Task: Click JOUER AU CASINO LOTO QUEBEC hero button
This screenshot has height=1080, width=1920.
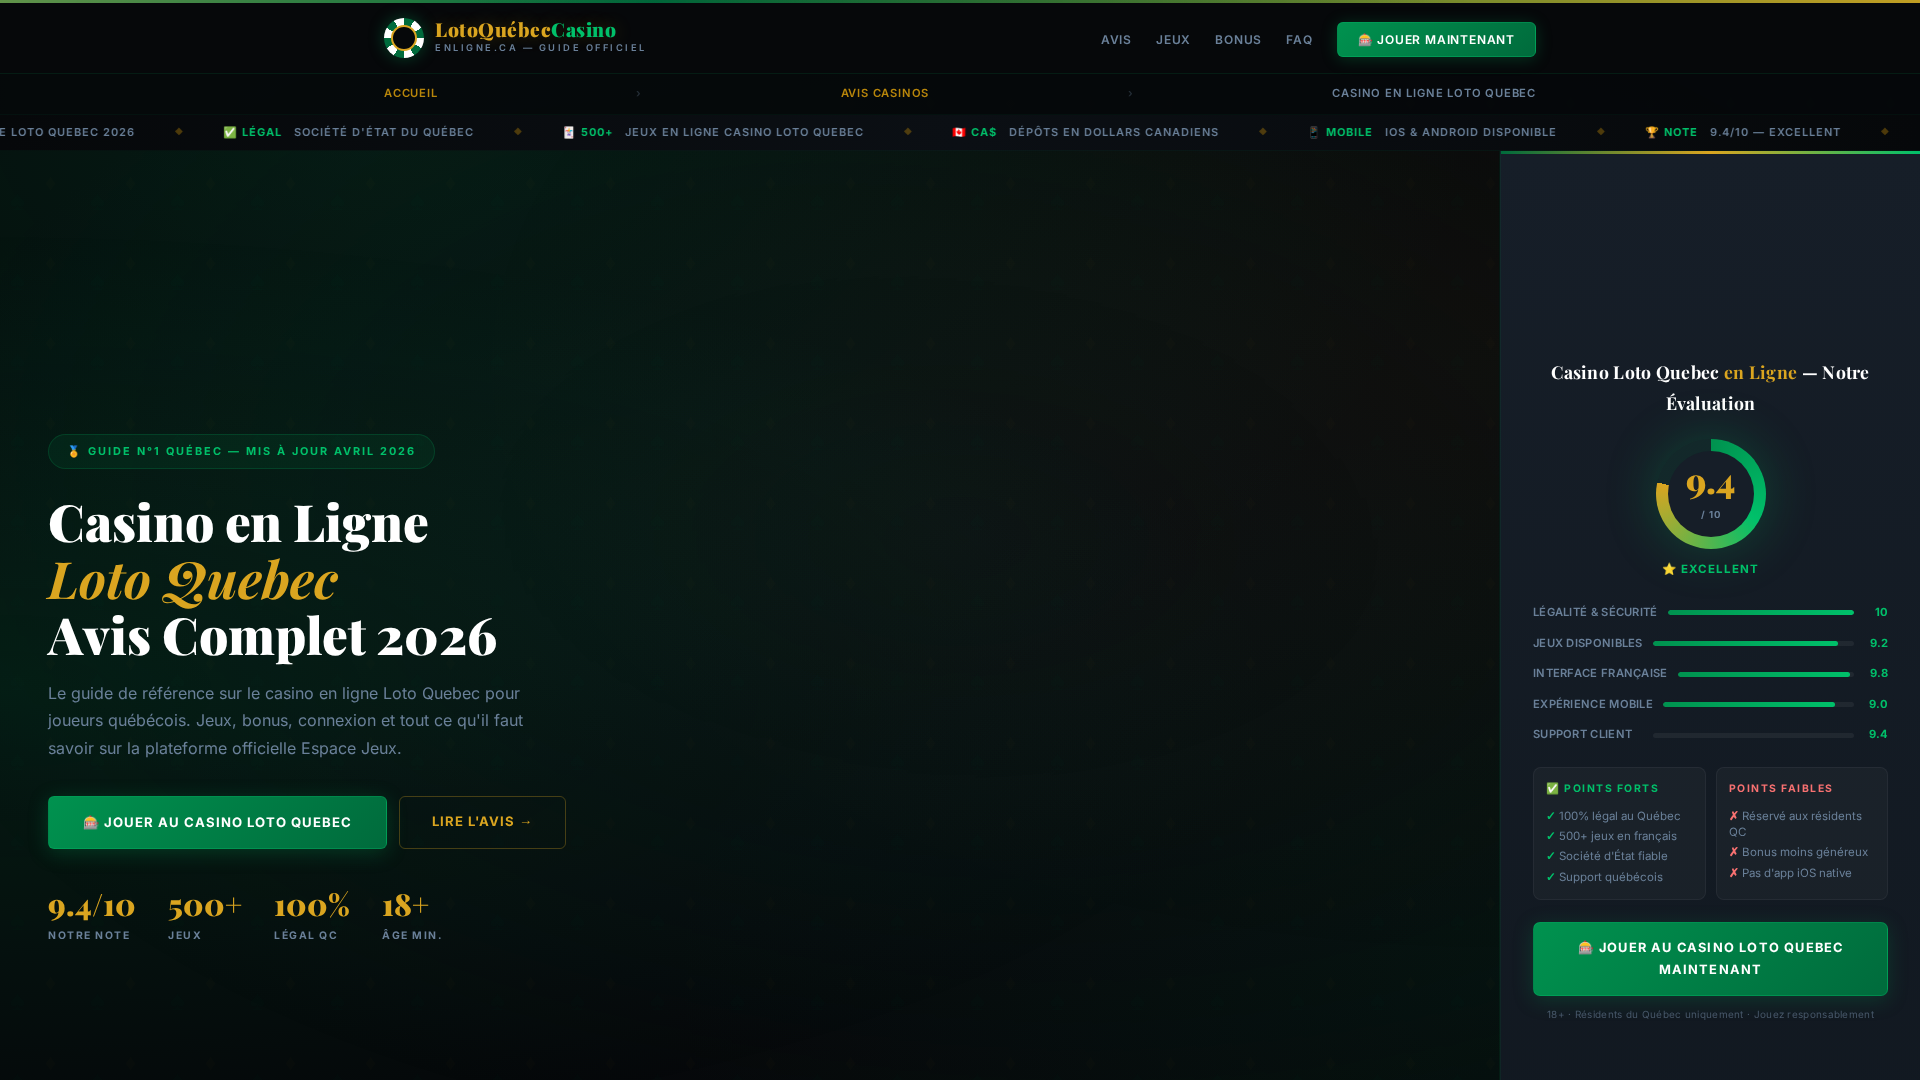Action: [x=217, y=823]
